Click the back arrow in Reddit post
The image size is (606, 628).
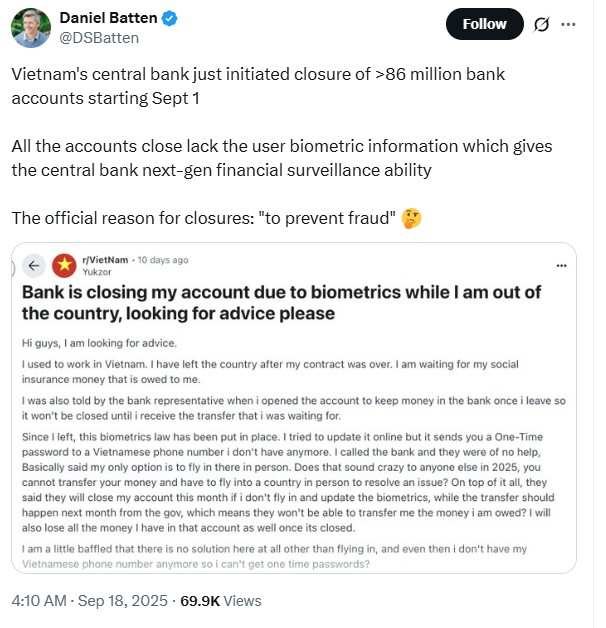click(x=34, y=266)
